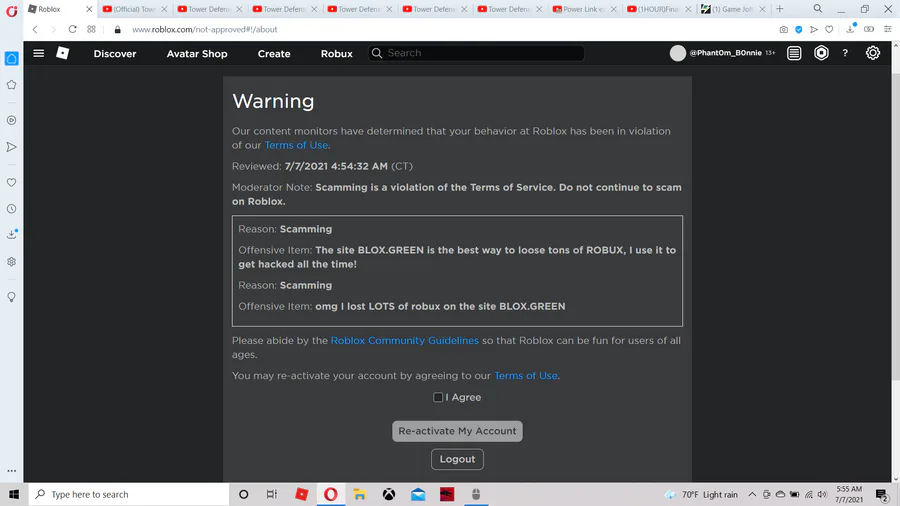The image size is (900, 506).
Task: Click the browser tab search magnifier icon
Action: 818,9
